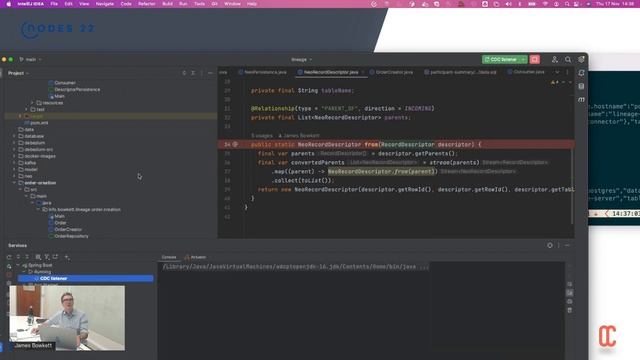Open the Apple menu
The image size is (640, 360).
9,4
